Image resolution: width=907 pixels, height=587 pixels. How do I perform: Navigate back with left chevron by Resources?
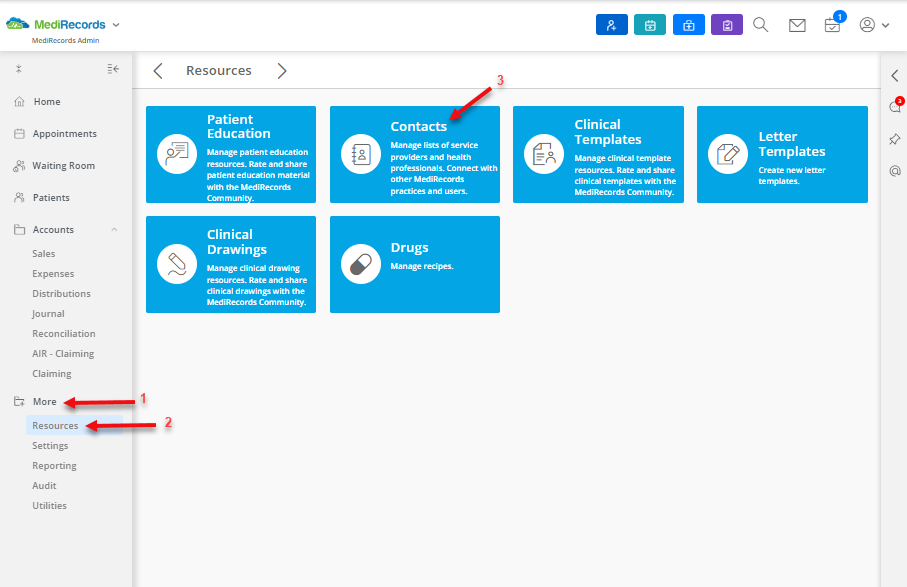pos(157,71)
